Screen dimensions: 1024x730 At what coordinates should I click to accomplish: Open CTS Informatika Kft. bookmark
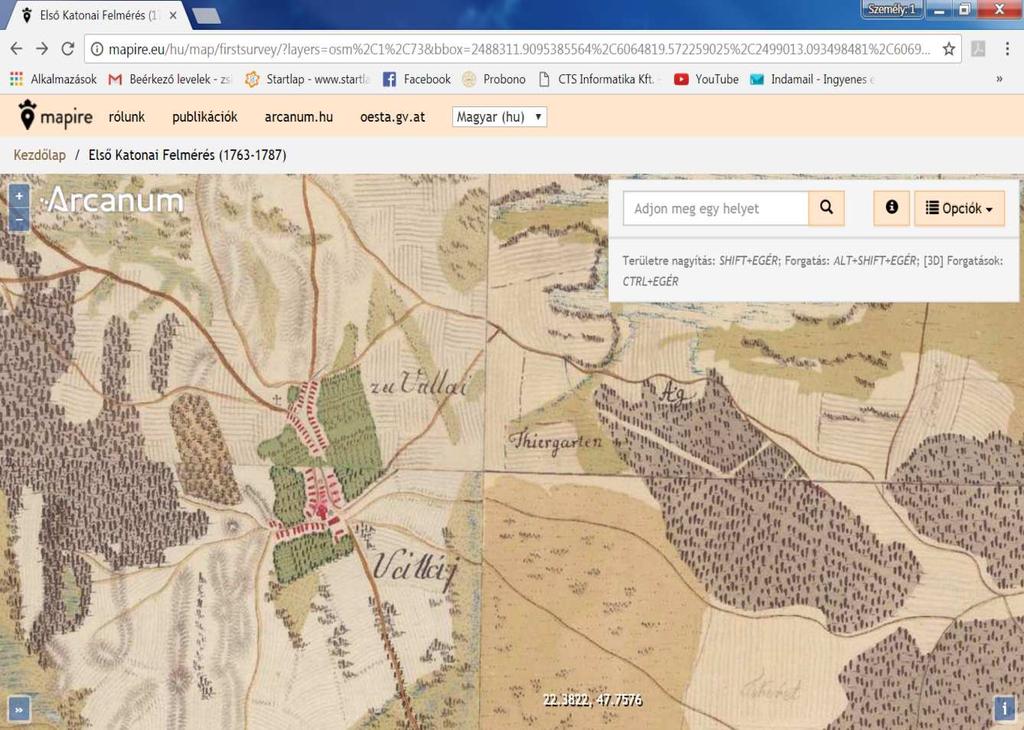point(598,79)
